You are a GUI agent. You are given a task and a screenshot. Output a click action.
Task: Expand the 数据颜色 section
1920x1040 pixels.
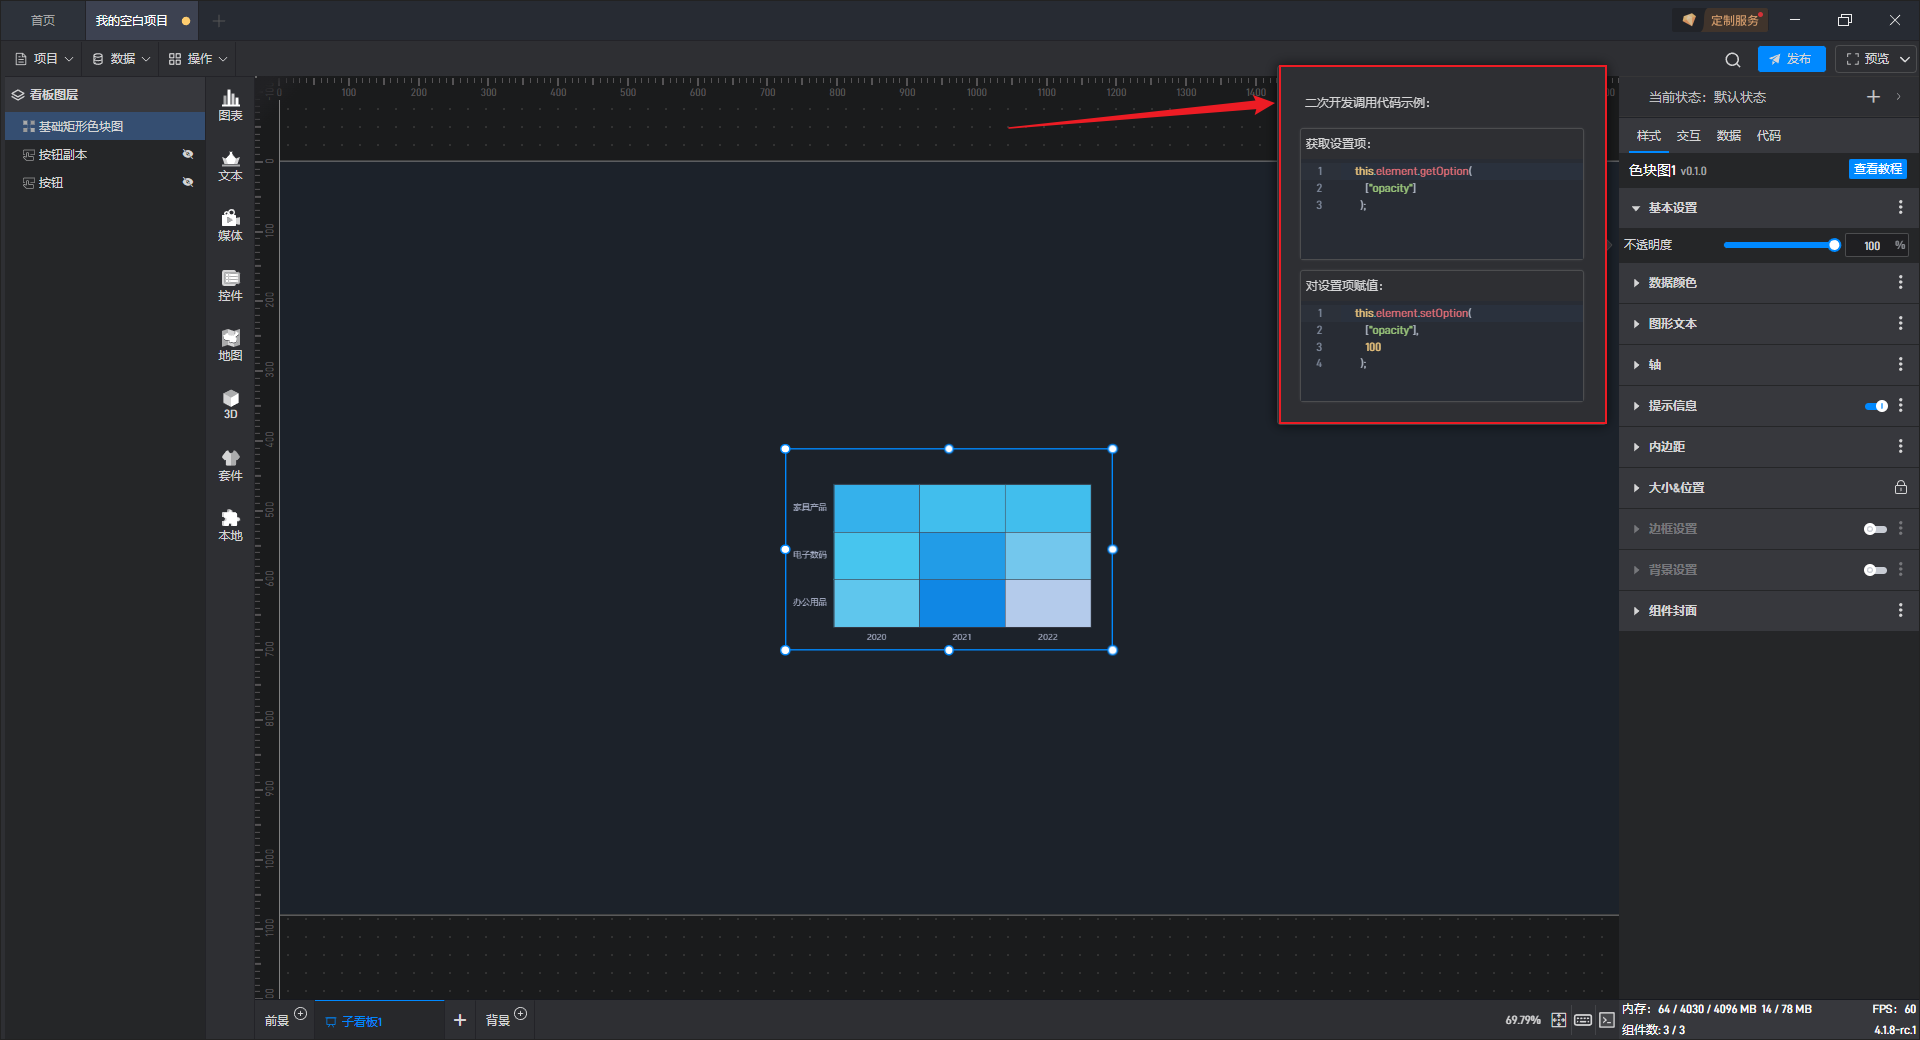1672,283
